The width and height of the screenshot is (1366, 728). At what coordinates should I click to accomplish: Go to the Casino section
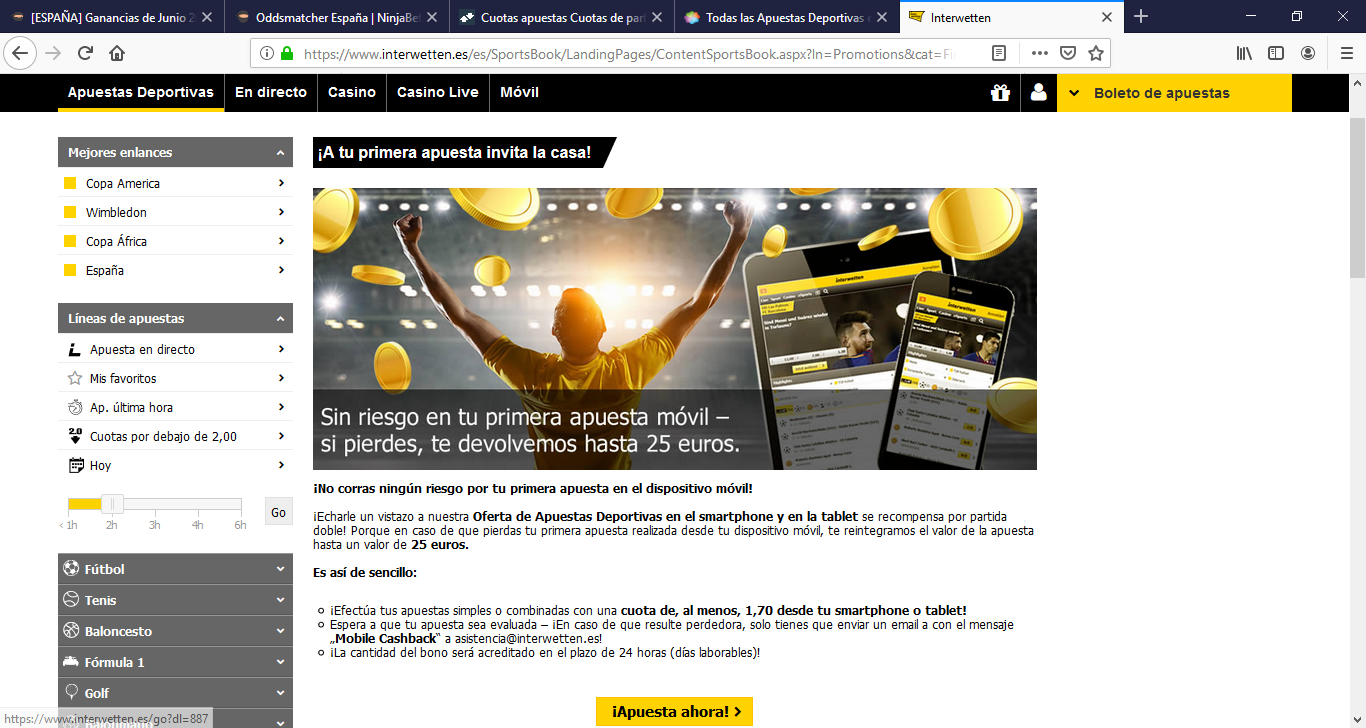pyautogui.click(x=352, y=92)
